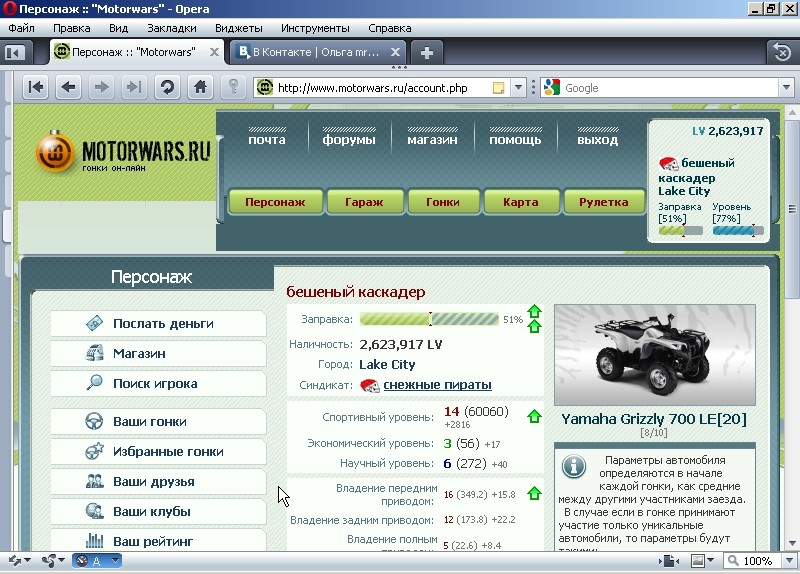The height and width of the screenshot is (574, 800).
Task: Toggle Opera Turbo in status bar
Action: pos(96,561)
